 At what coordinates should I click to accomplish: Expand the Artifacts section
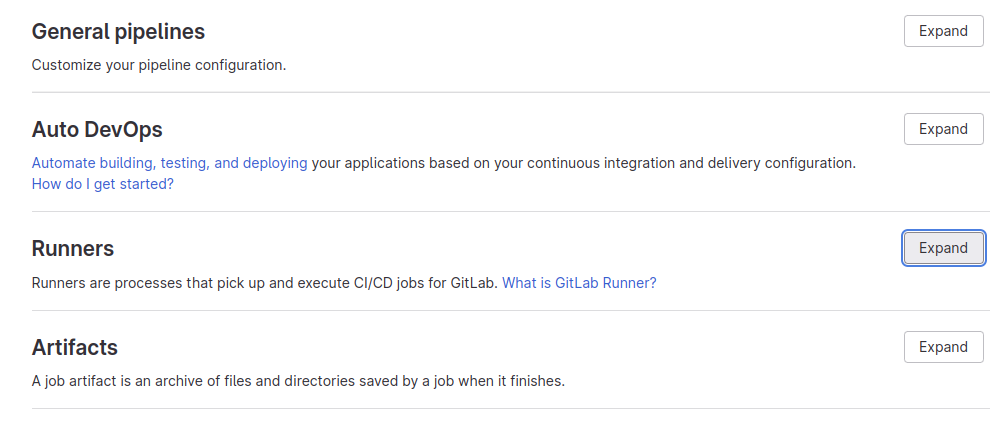[944, 347]
